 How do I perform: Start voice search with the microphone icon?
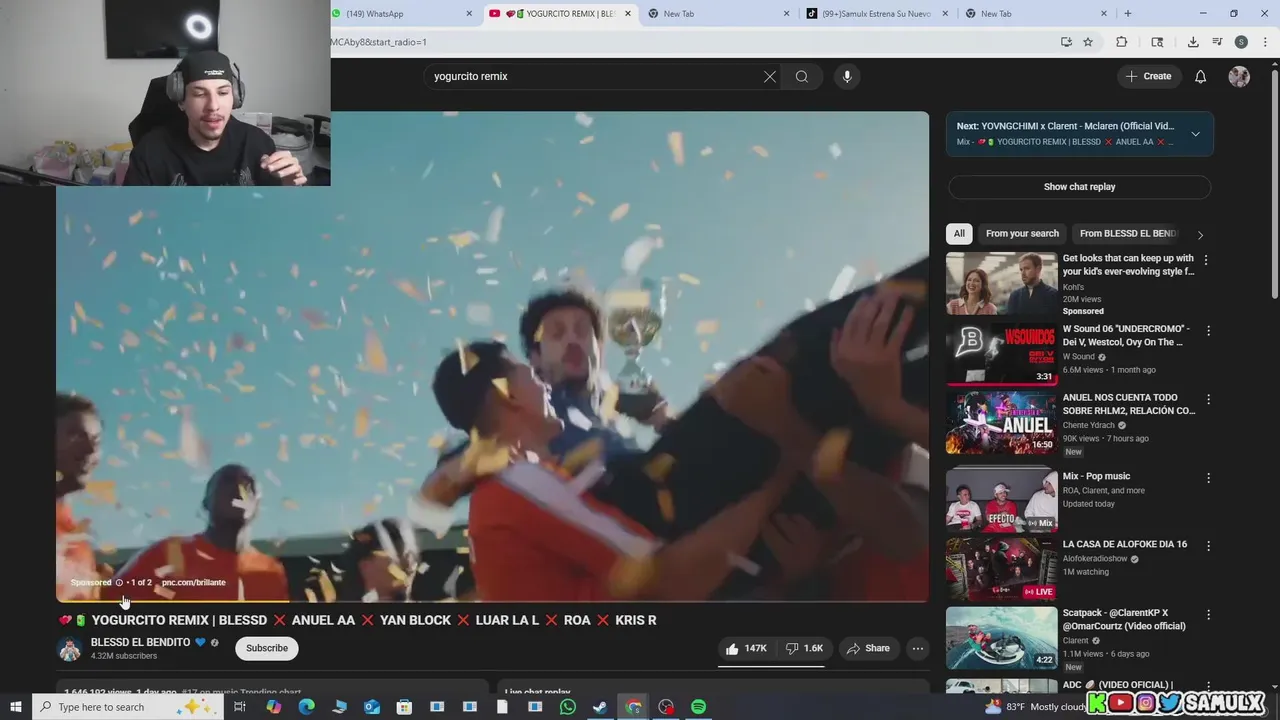pyautogui.click(x=847, y=77)
